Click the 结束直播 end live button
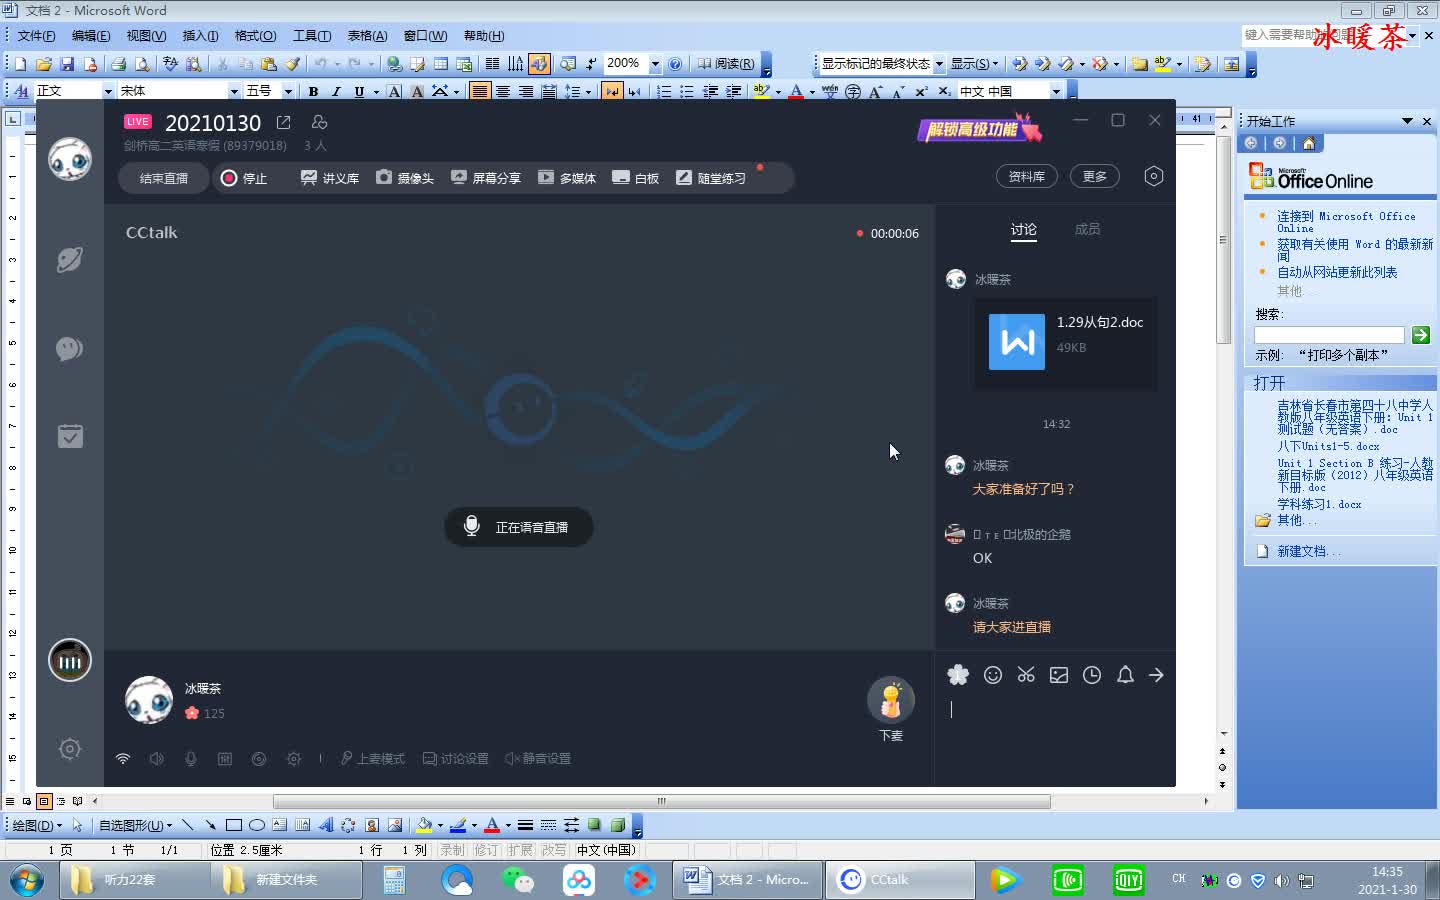Viewport: 1440px width, 900px height. [x=164, y=178]
